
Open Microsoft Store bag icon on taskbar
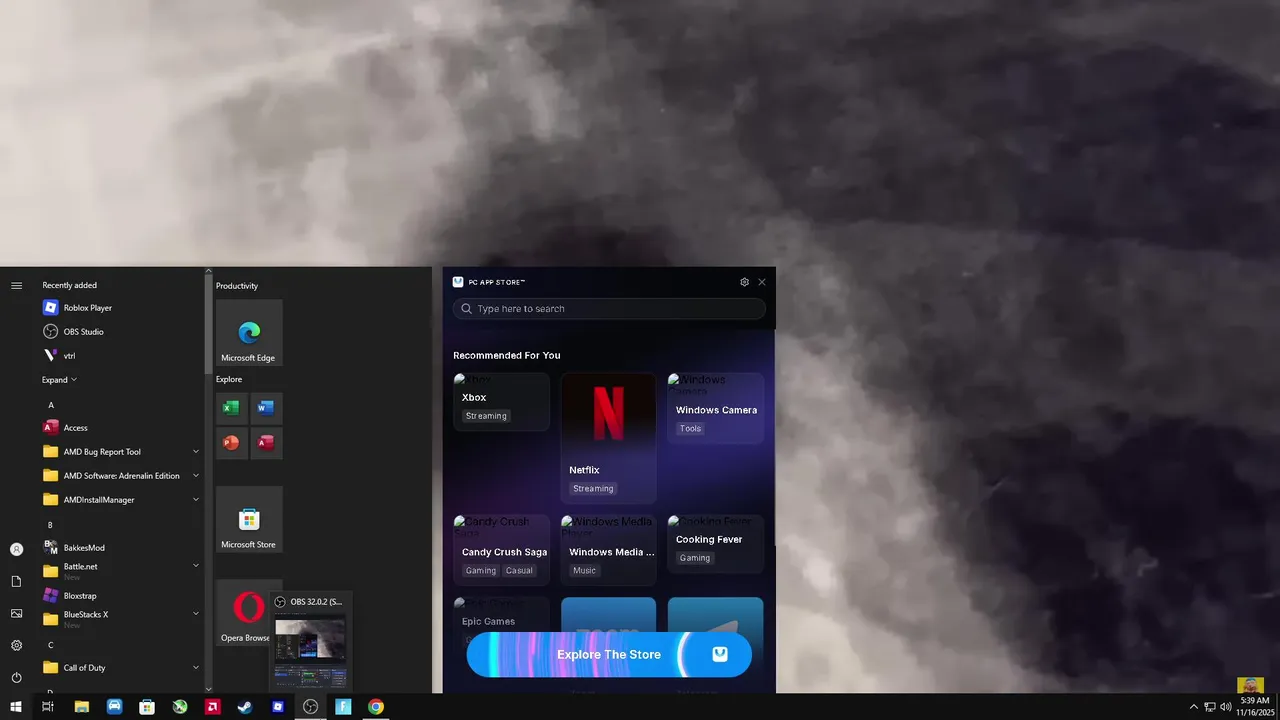coord(147,707)
